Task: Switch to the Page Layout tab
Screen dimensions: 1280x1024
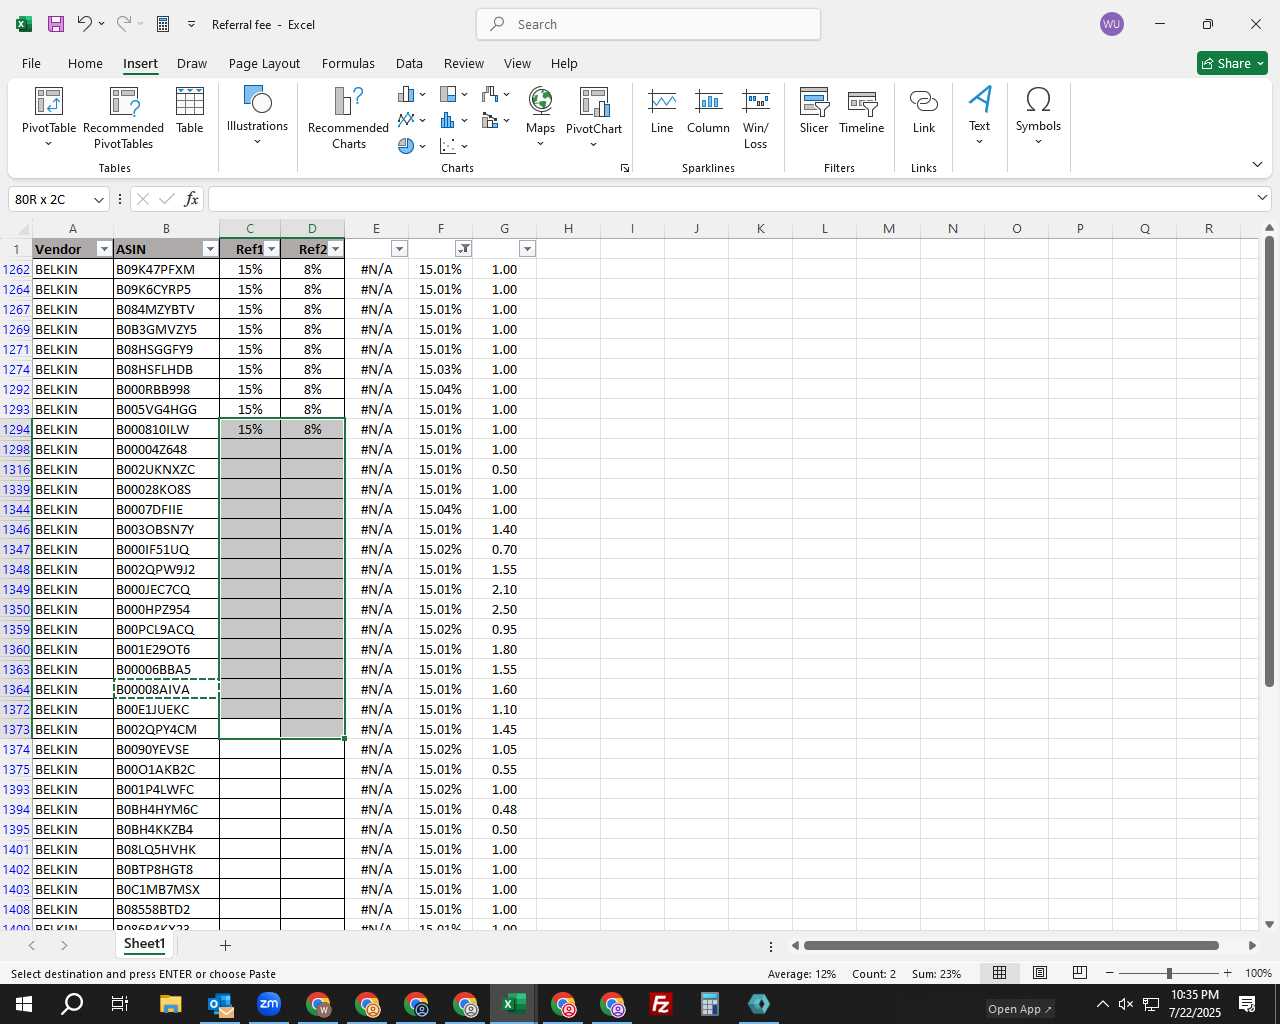Action: [264, 63]
